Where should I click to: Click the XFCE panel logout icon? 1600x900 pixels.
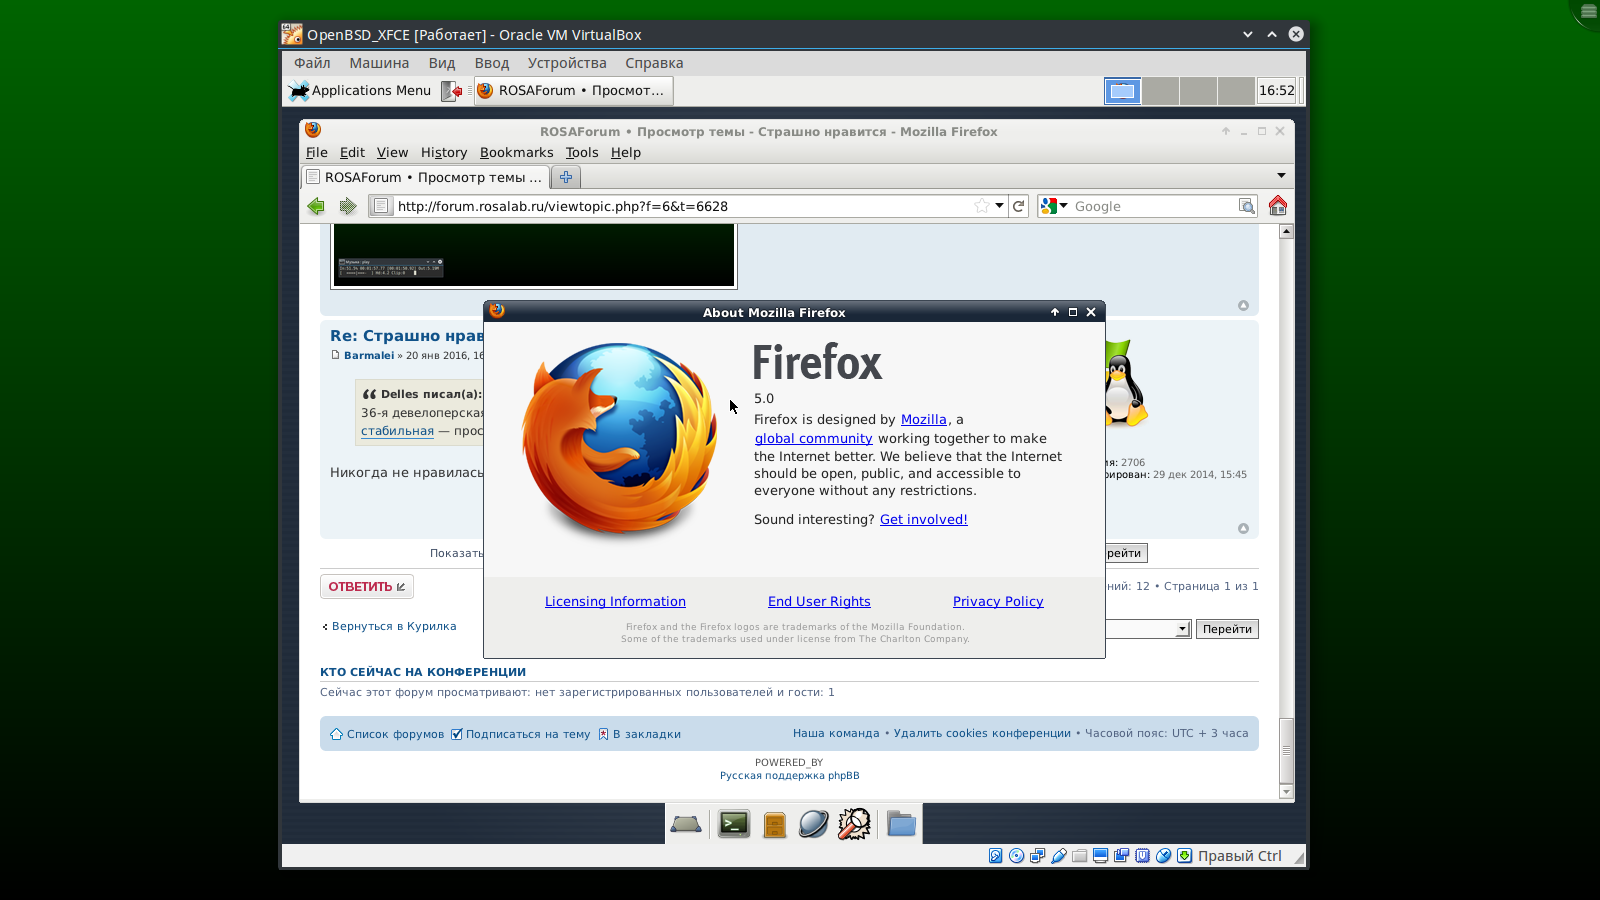pos(452,91)
